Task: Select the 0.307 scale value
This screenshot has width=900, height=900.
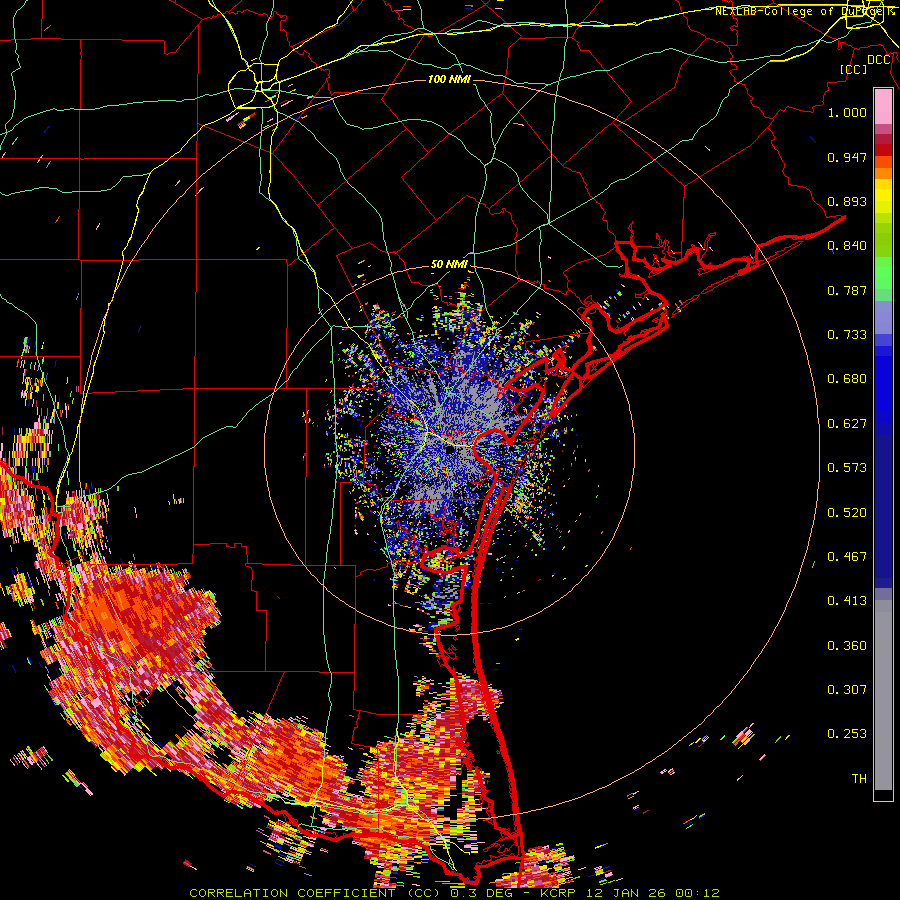Action: [847, 690]
